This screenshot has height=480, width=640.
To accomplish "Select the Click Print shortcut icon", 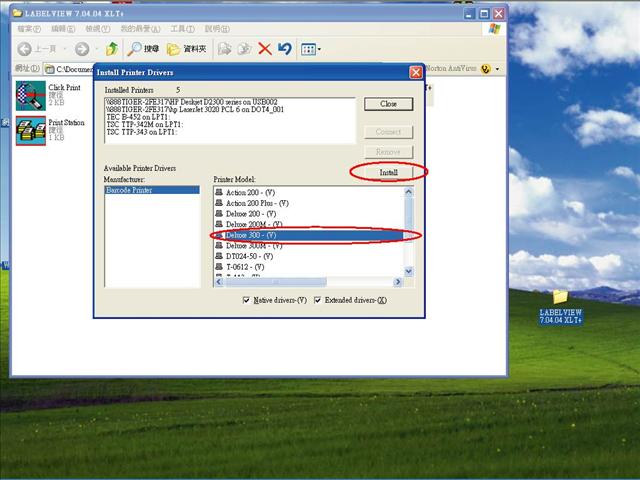I will click(31, 96).
